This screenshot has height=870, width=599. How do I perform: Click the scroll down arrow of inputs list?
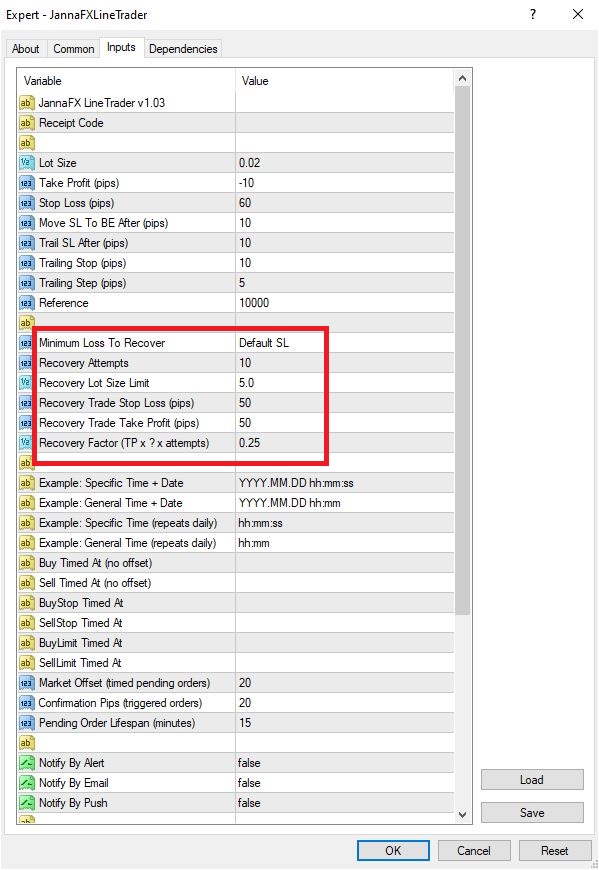click(463, 815)
